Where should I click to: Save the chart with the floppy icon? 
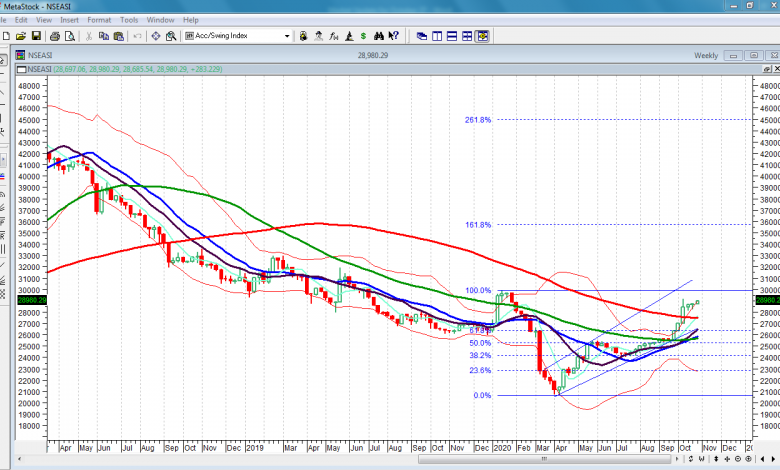36,36
